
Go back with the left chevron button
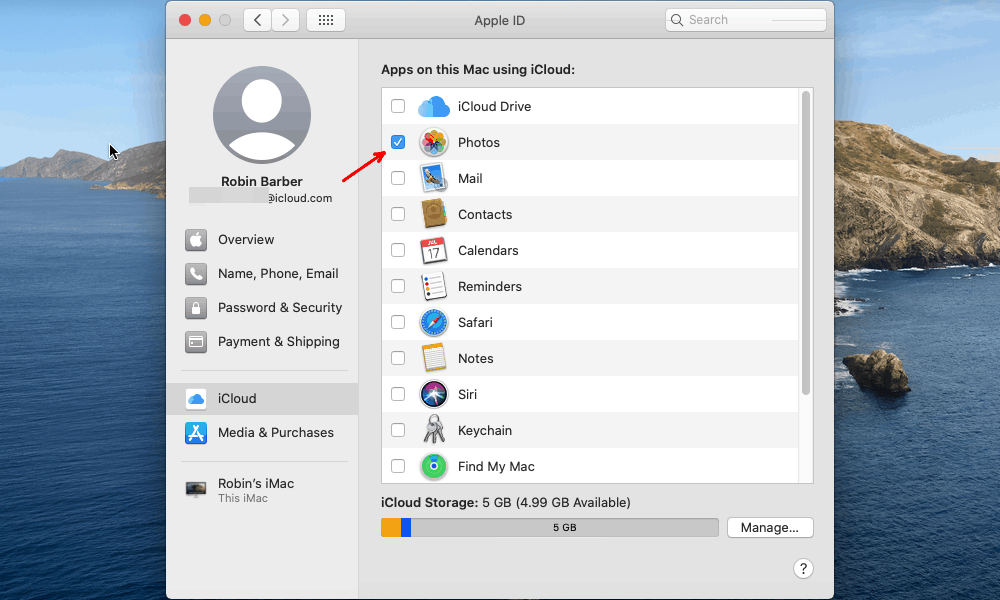pyautogui.click(x=258, y=20)
